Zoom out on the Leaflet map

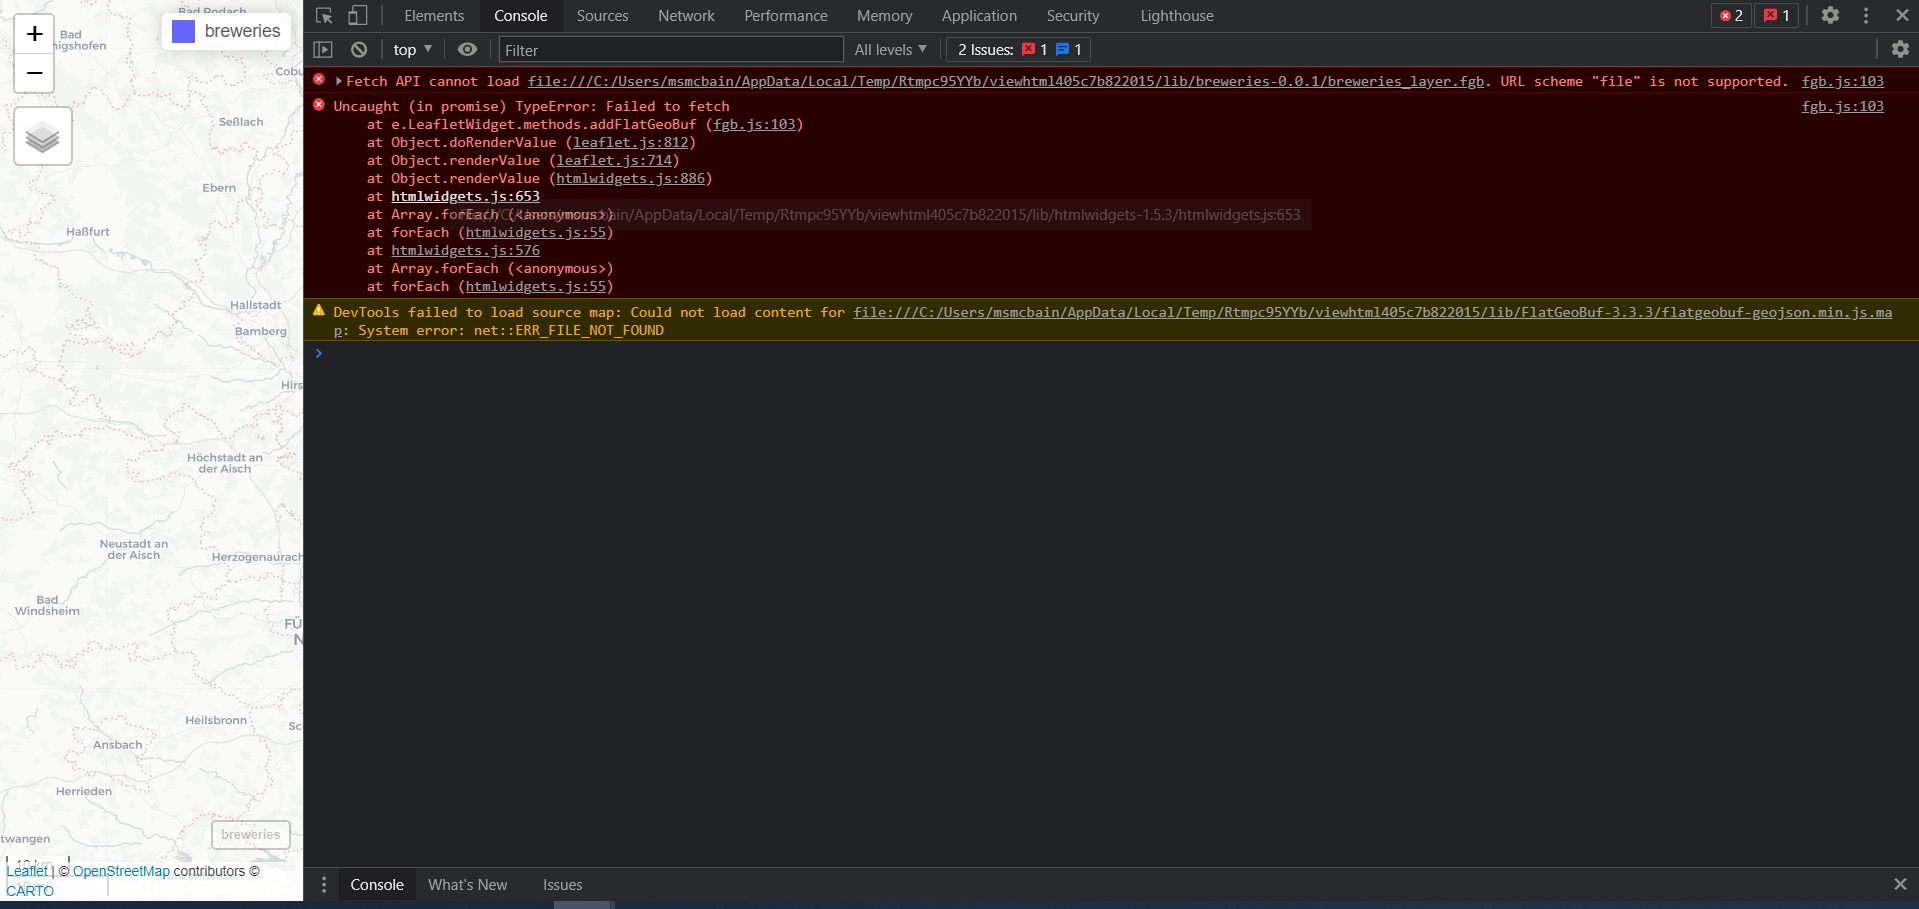(x=34, y=73)
